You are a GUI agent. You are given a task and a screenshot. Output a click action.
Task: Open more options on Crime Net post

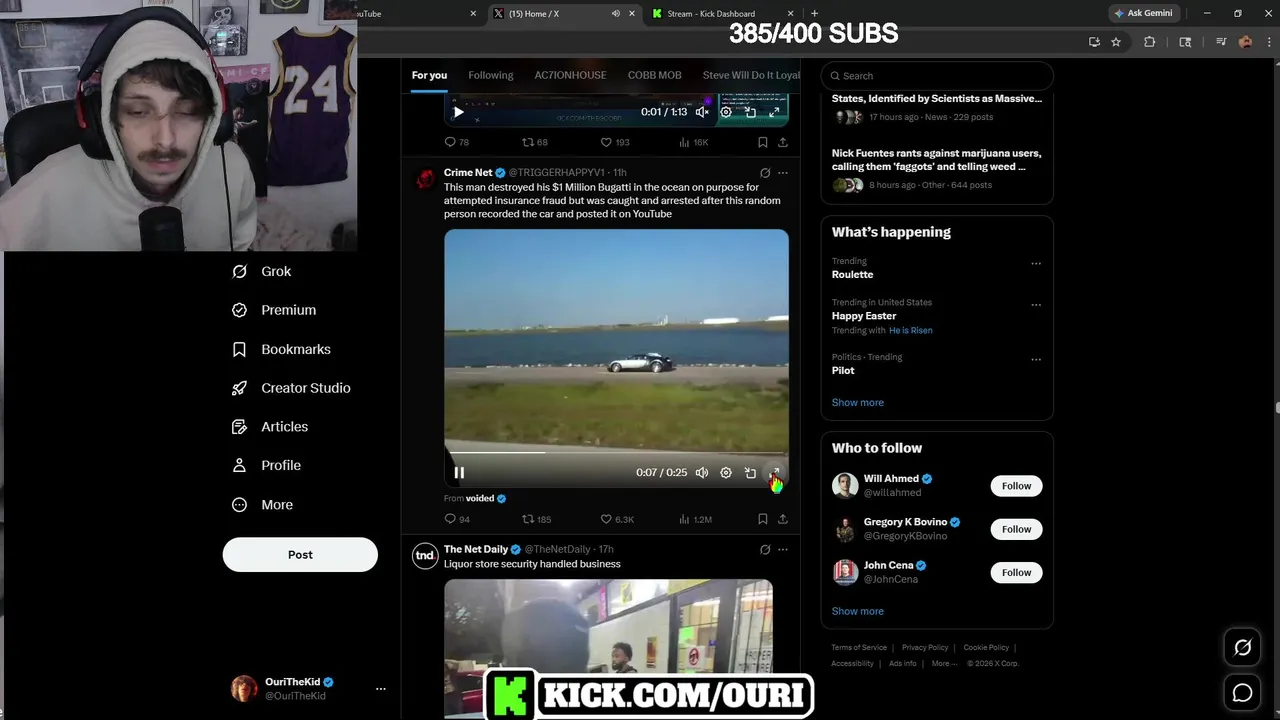tap(783, 173)
